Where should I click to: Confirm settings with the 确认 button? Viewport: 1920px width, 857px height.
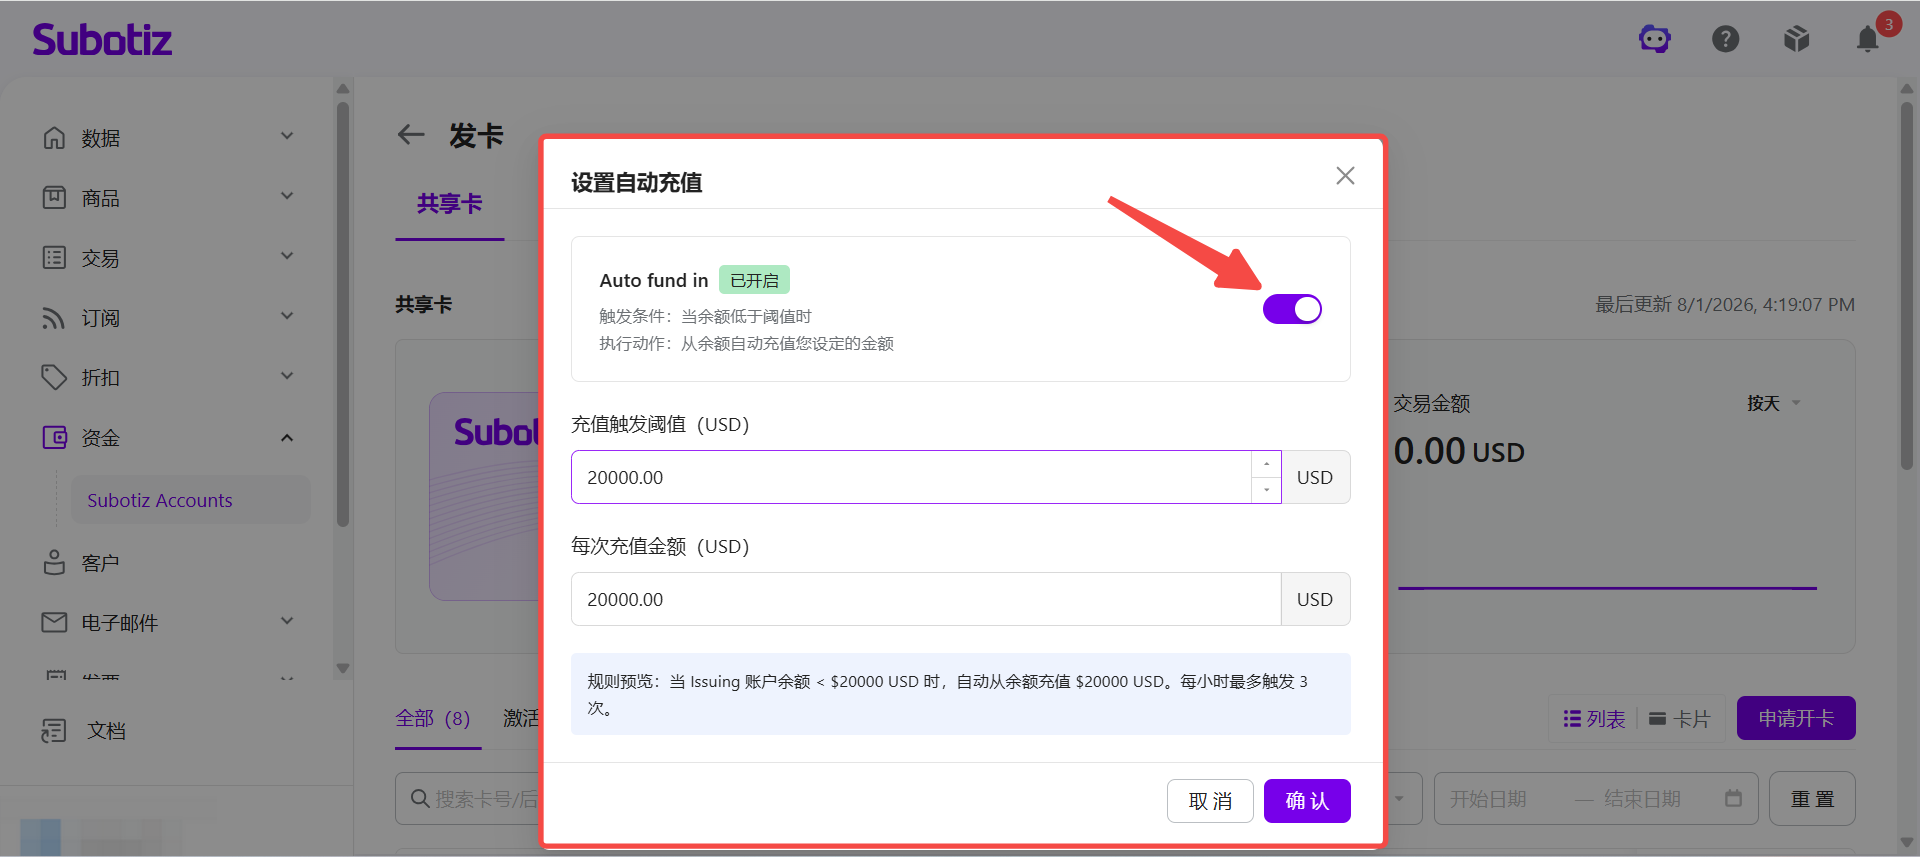(1307, 801)
